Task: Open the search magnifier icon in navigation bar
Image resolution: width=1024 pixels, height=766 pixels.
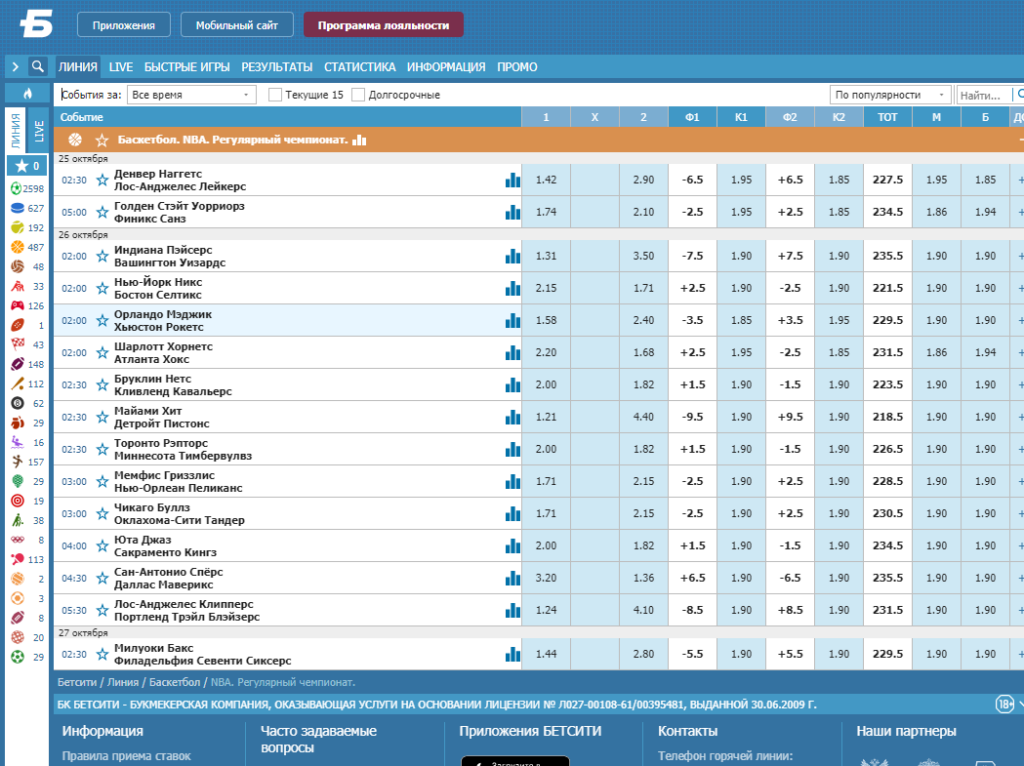Action: (38, 67)
